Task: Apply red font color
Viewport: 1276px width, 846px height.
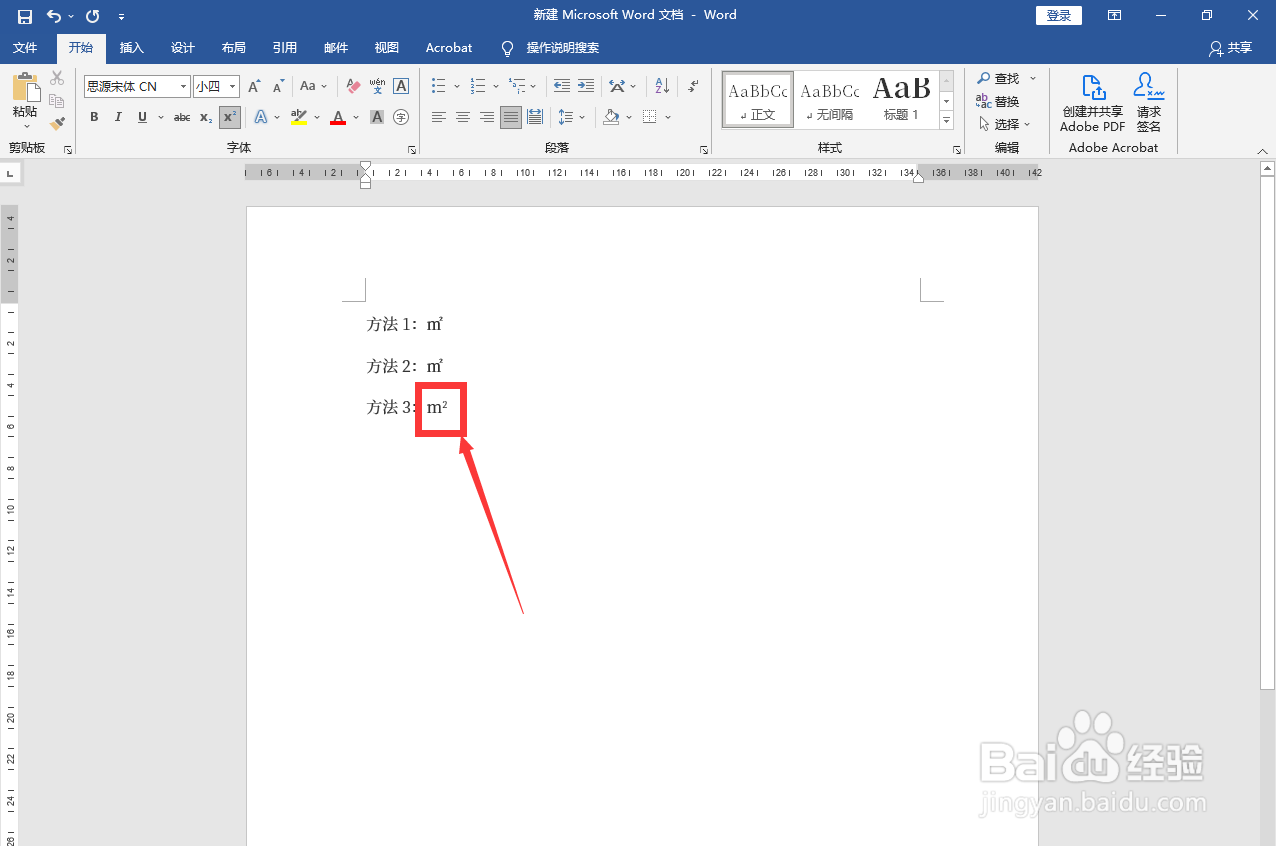Action: coord(338,117)
